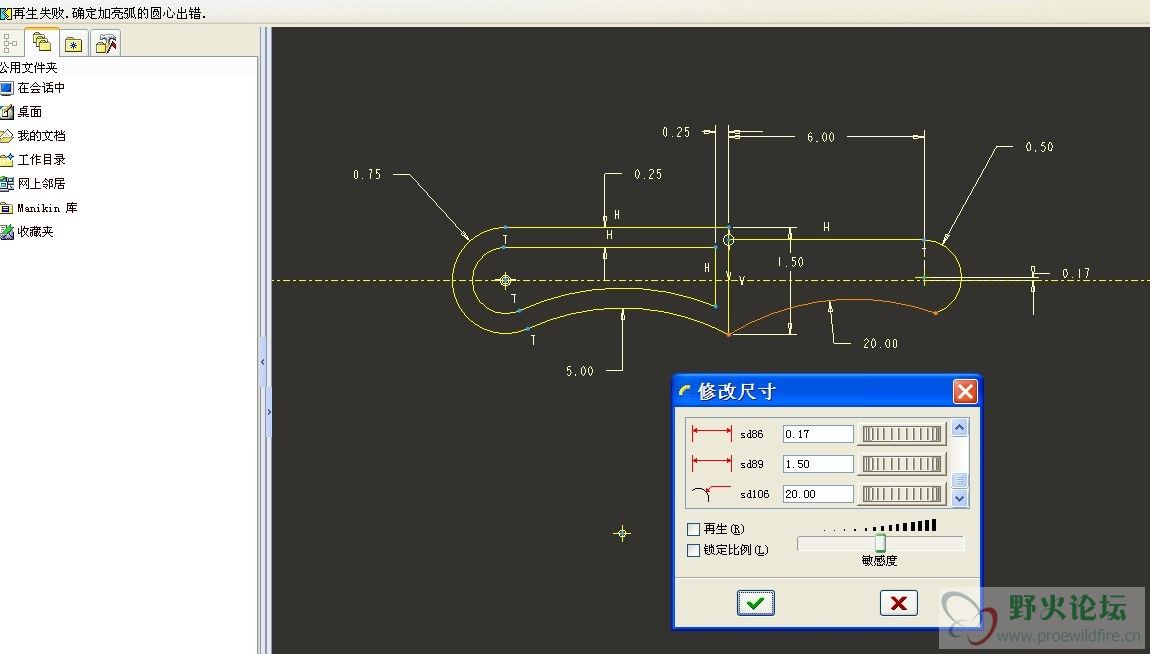Click the 网上邻居 network icon
This screenshot has width=1150, height=654.
click(7, 184)
